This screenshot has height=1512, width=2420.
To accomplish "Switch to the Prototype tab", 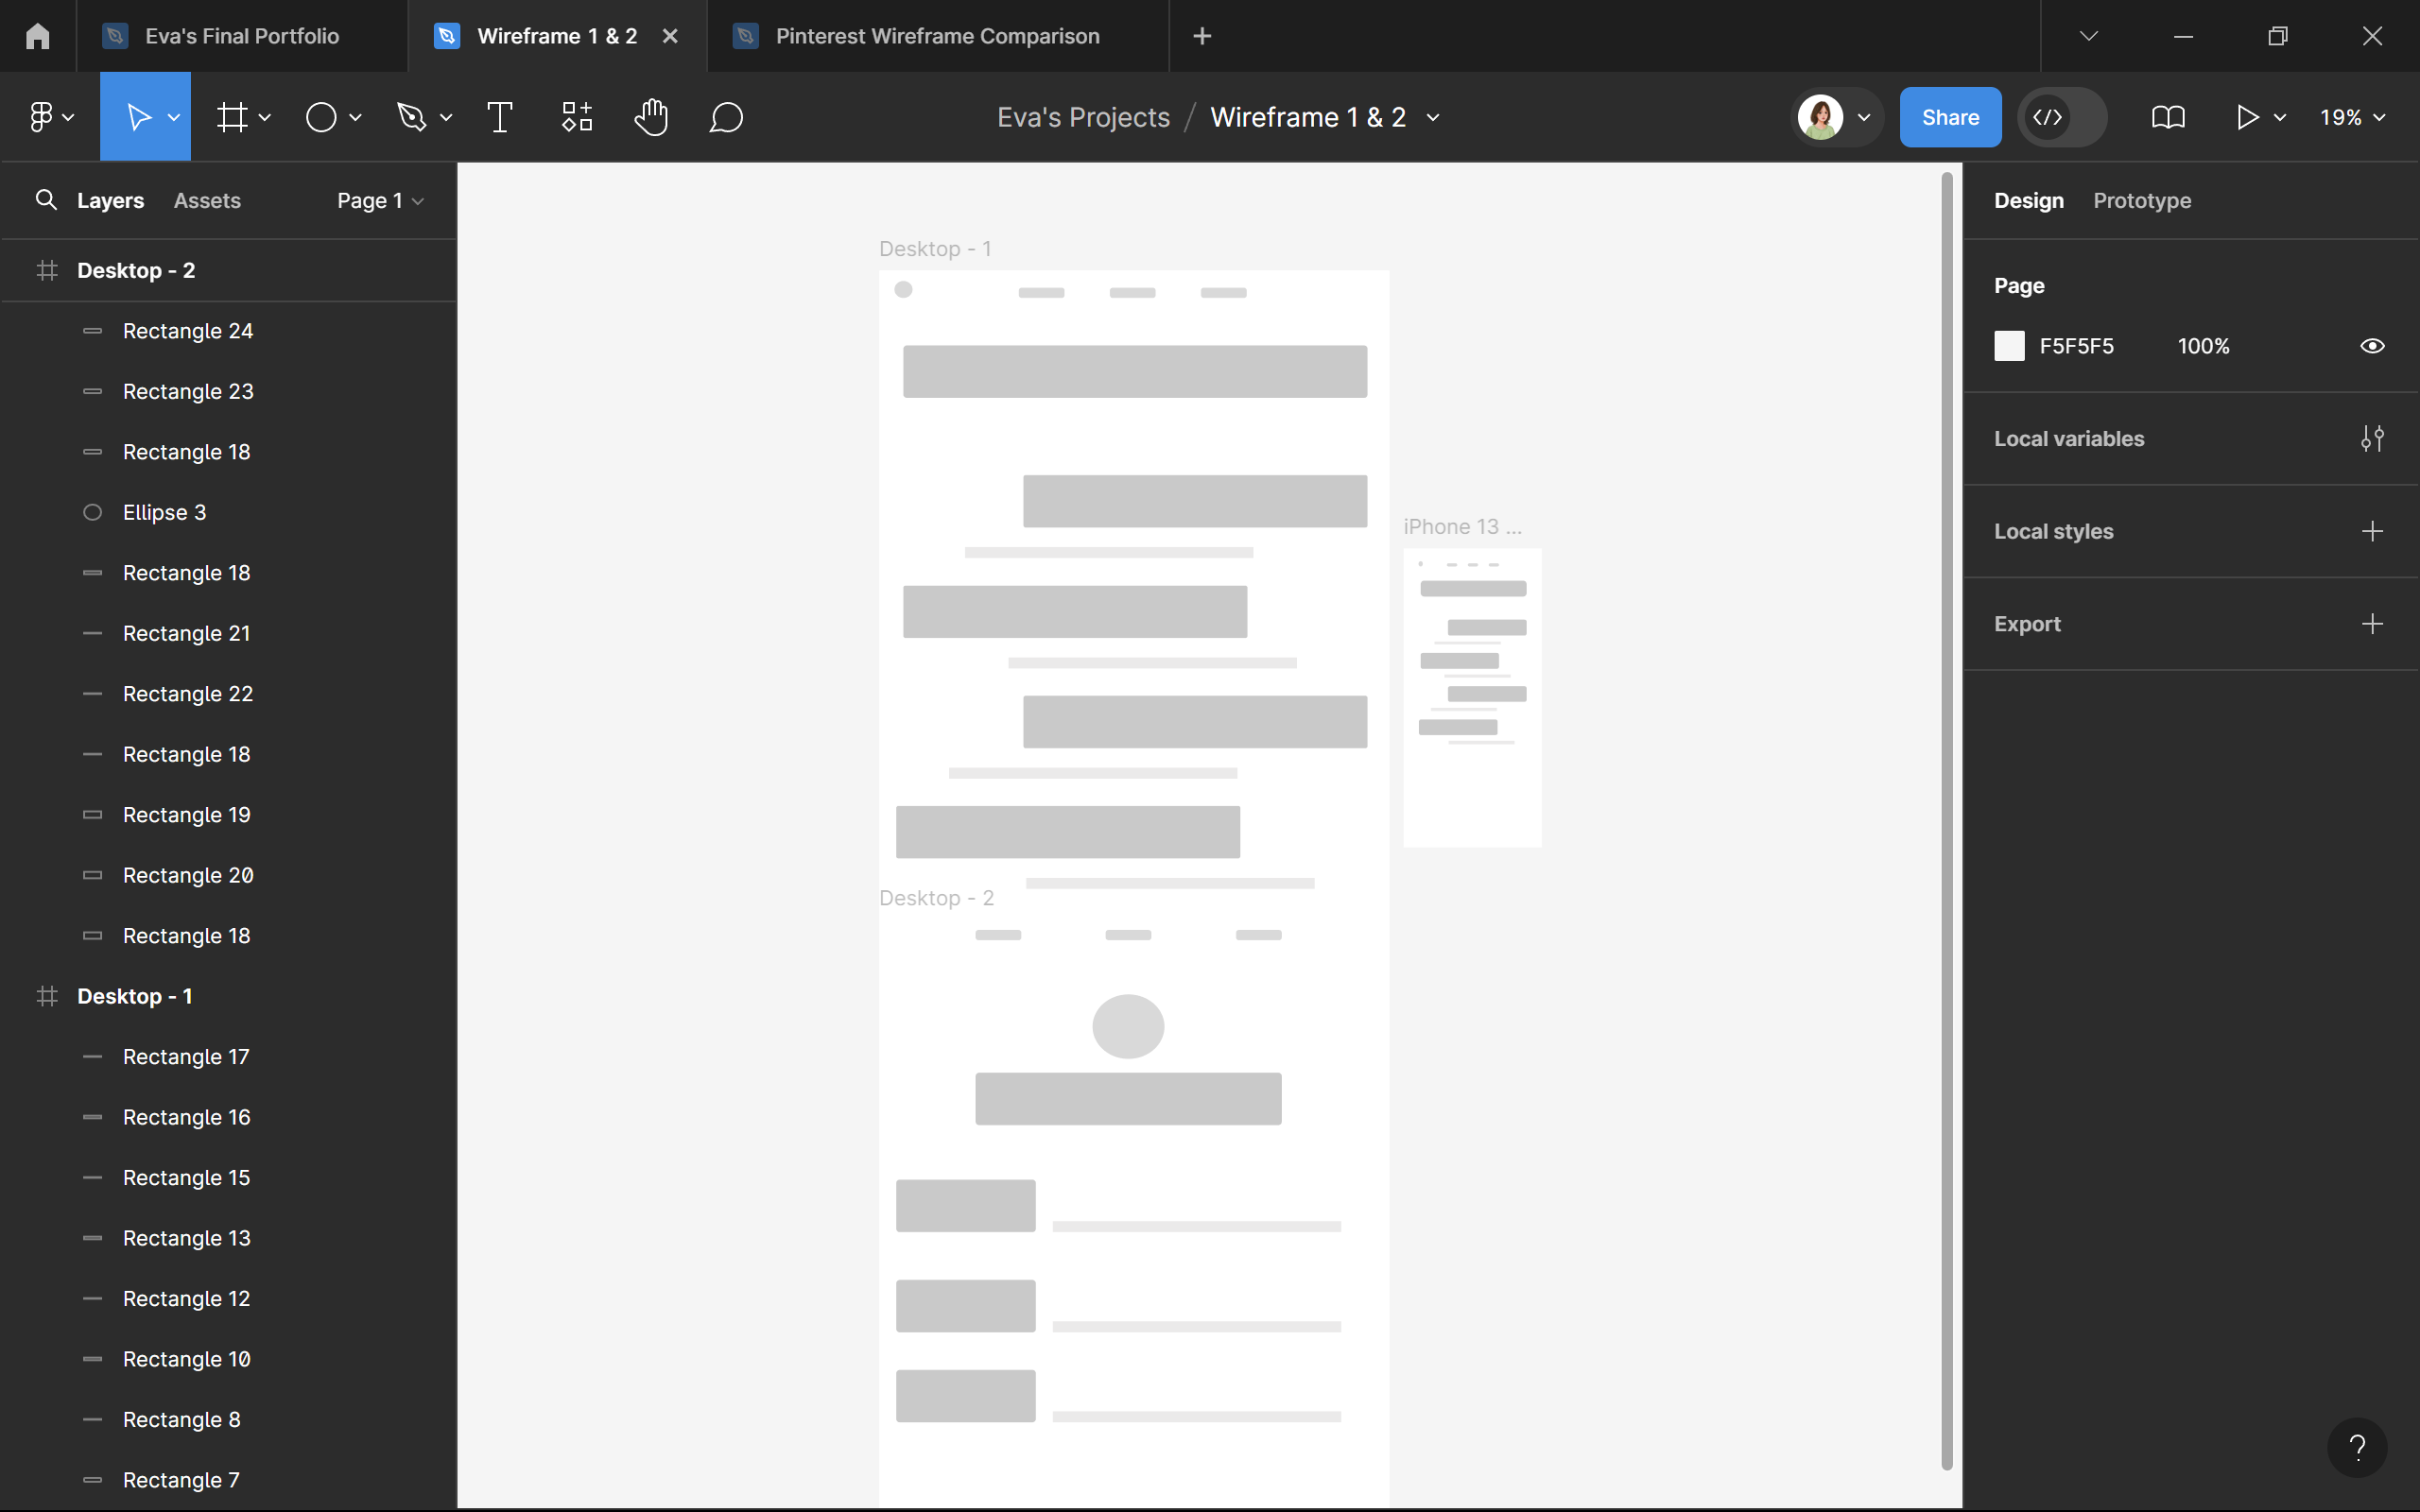I will 2141,200.
